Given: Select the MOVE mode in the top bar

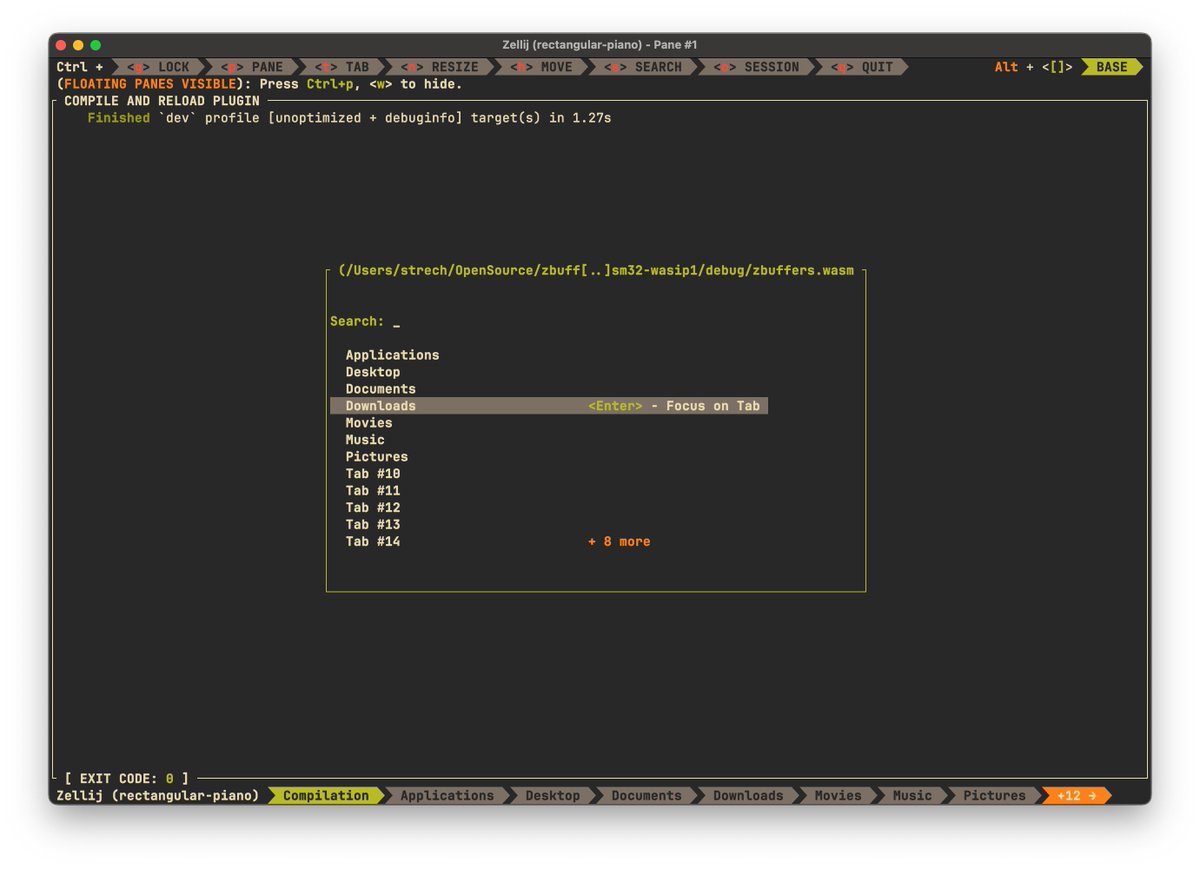Looking at the screenshot, I should pyautogui.click(x=541, y=67).
